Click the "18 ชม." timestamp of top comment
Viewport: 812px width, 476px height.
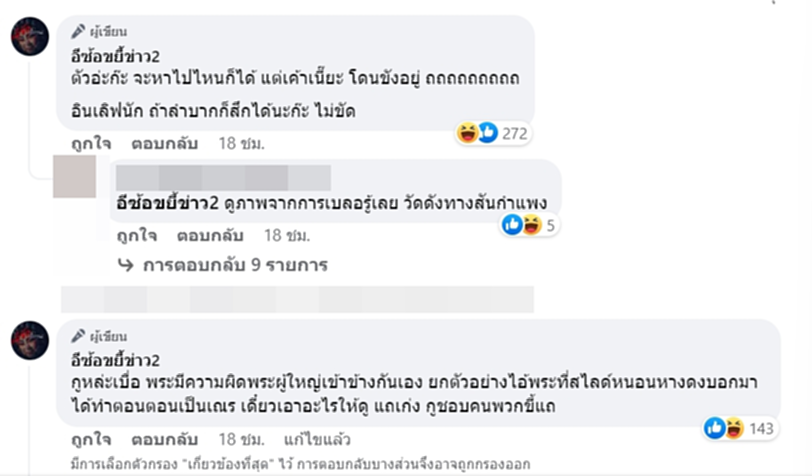point(241,144)
